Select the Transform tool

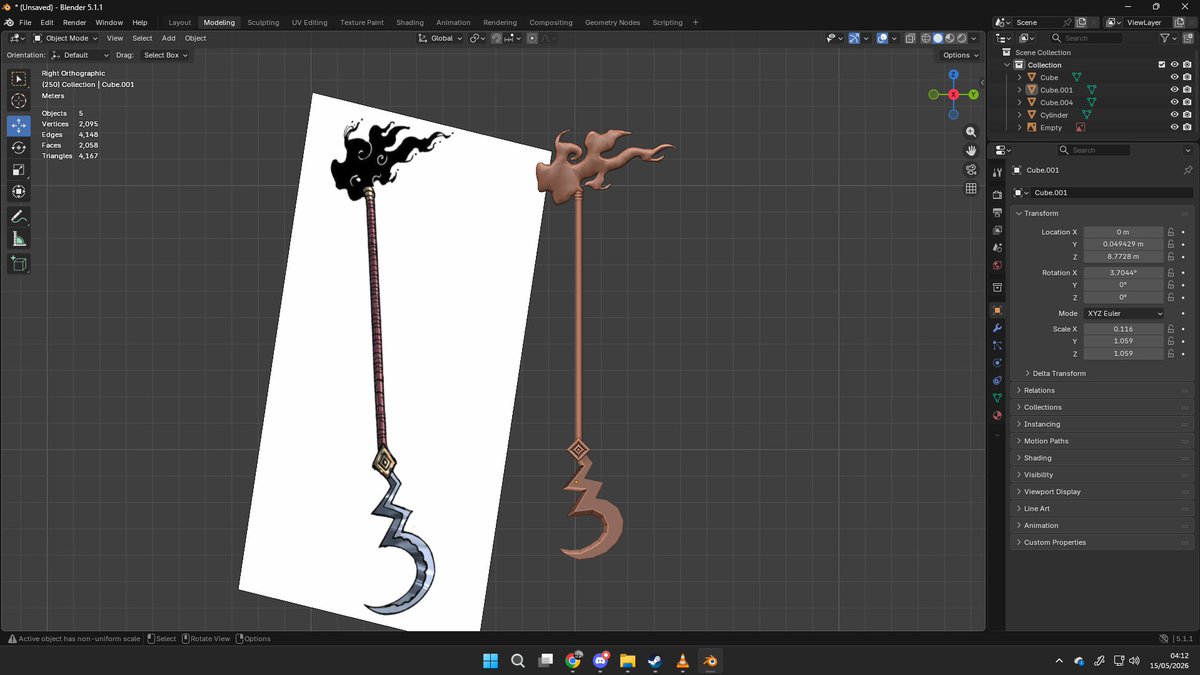coord(18,192)
